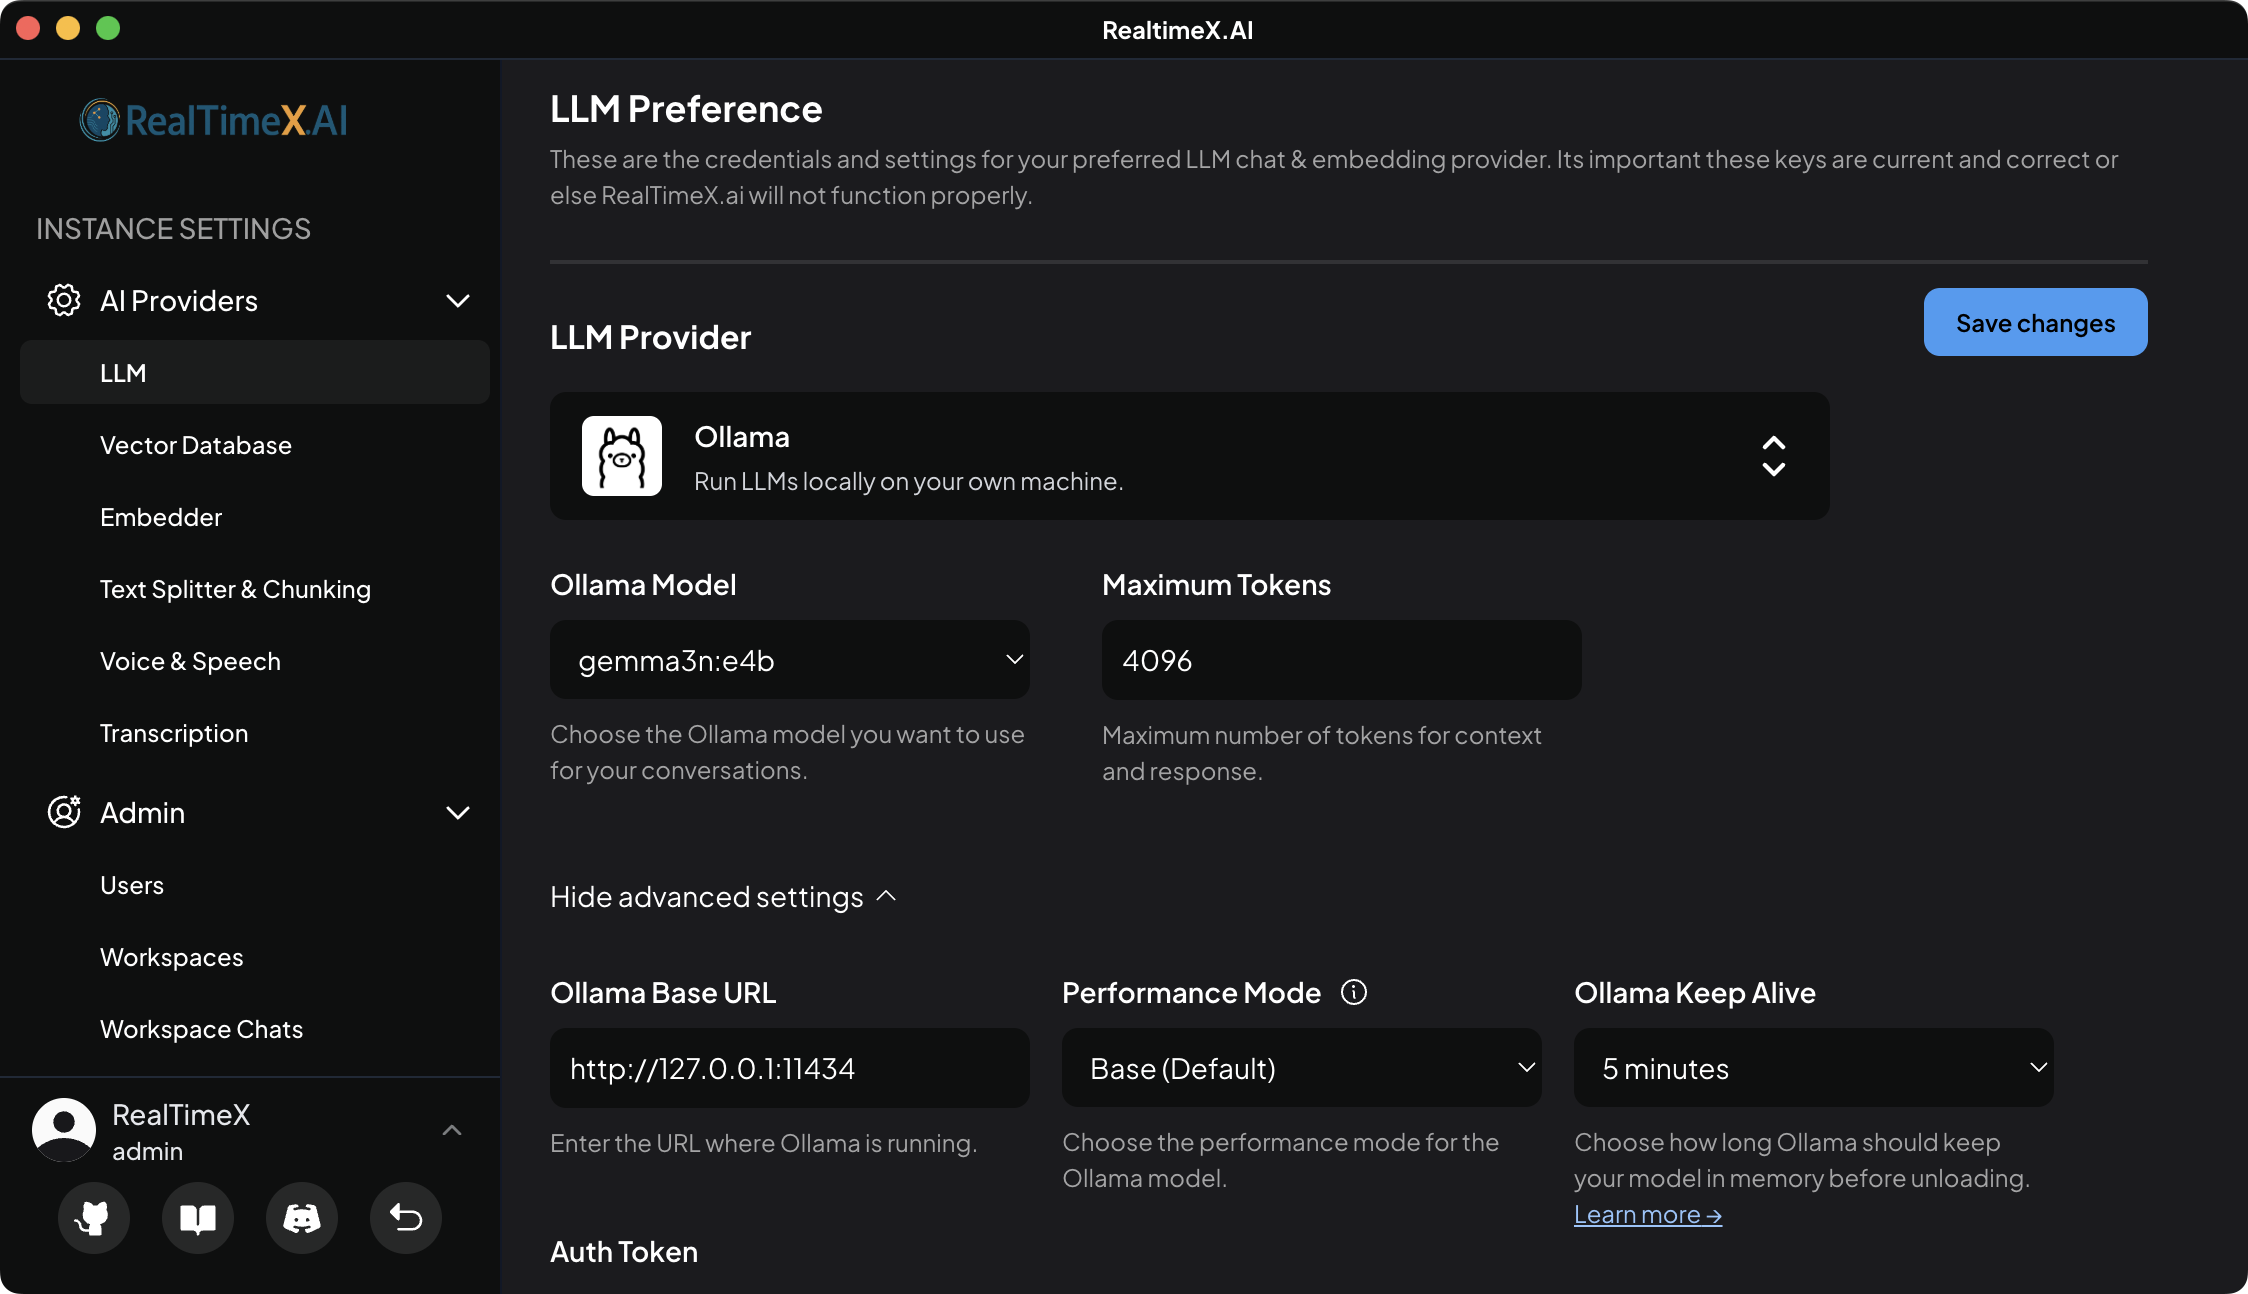
Task: Click the return arrow icon
Action: pos(405,1218)
